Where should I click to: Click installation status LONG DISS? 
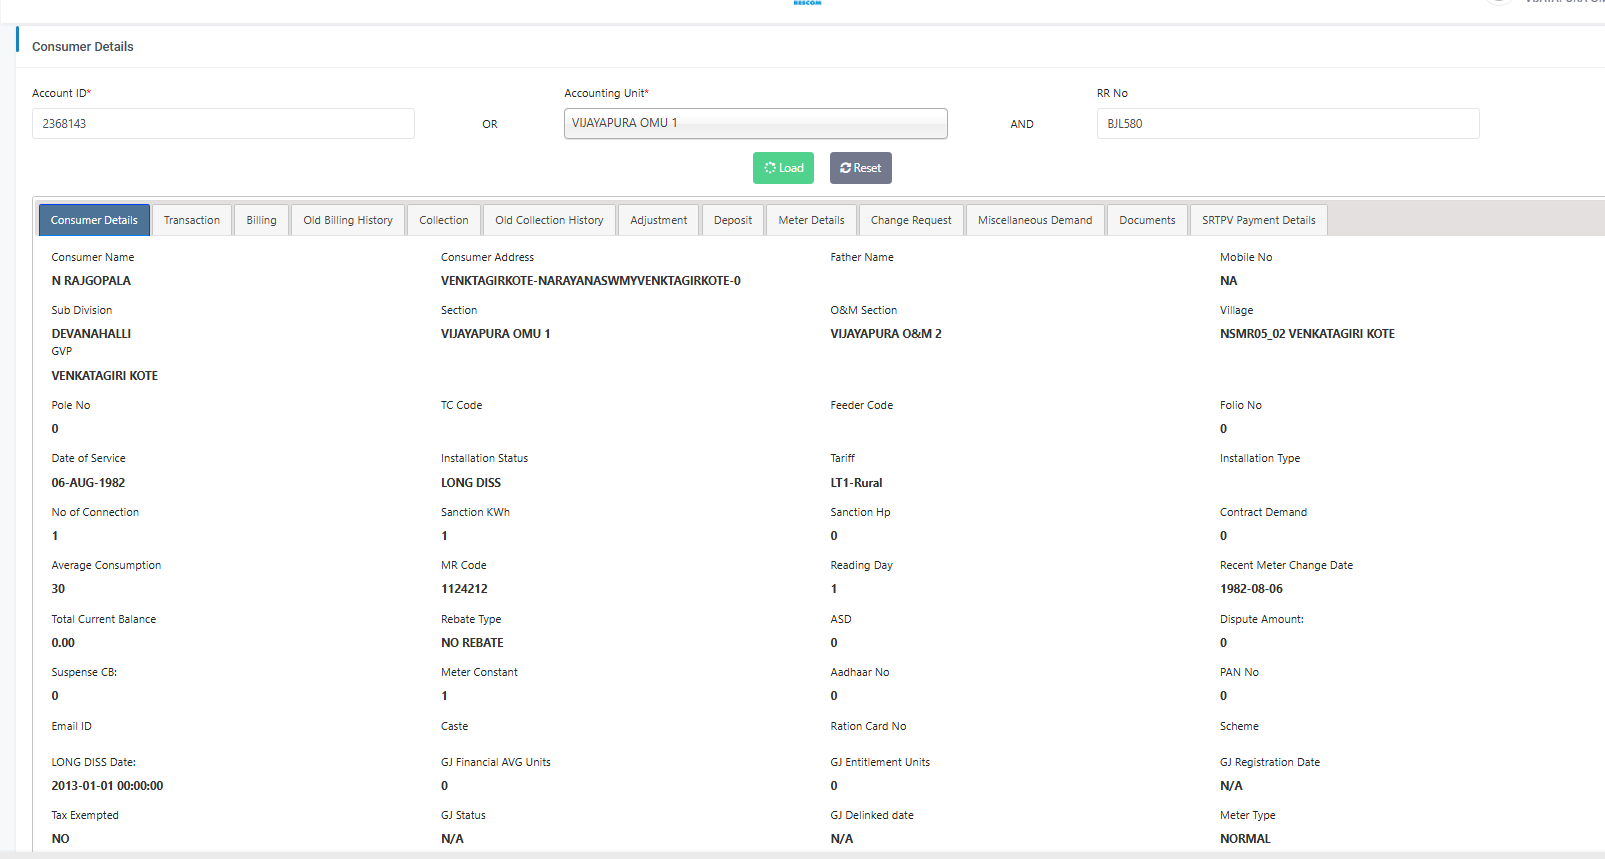tap(471, 483)
